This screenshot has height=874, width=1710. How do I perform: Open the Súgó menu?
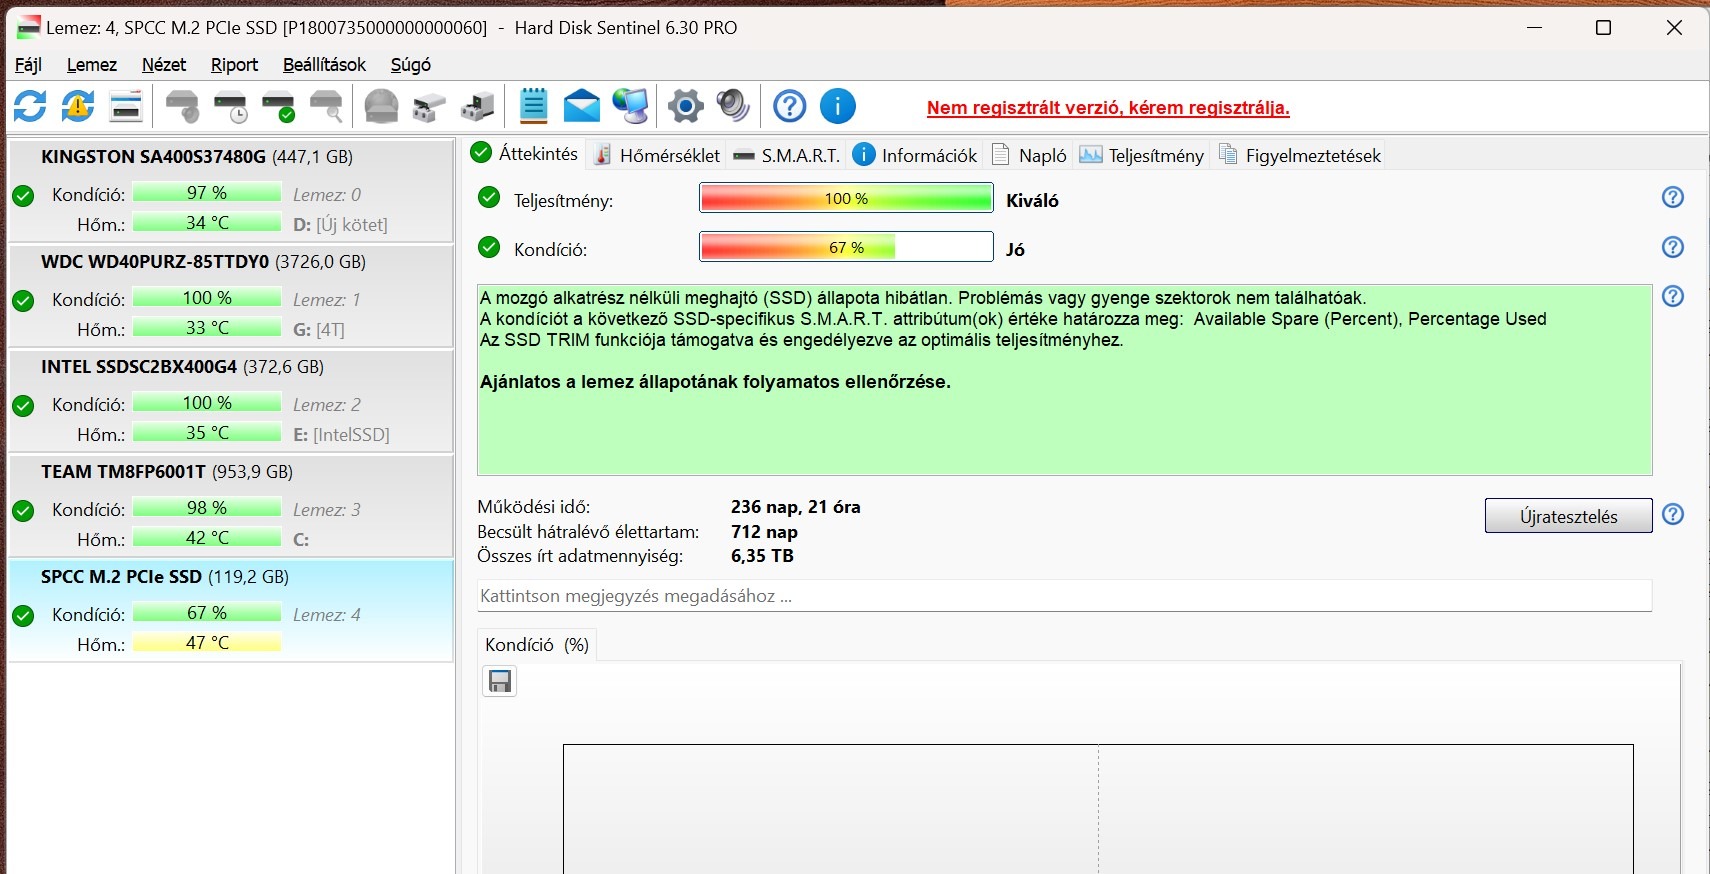(411, 65)
